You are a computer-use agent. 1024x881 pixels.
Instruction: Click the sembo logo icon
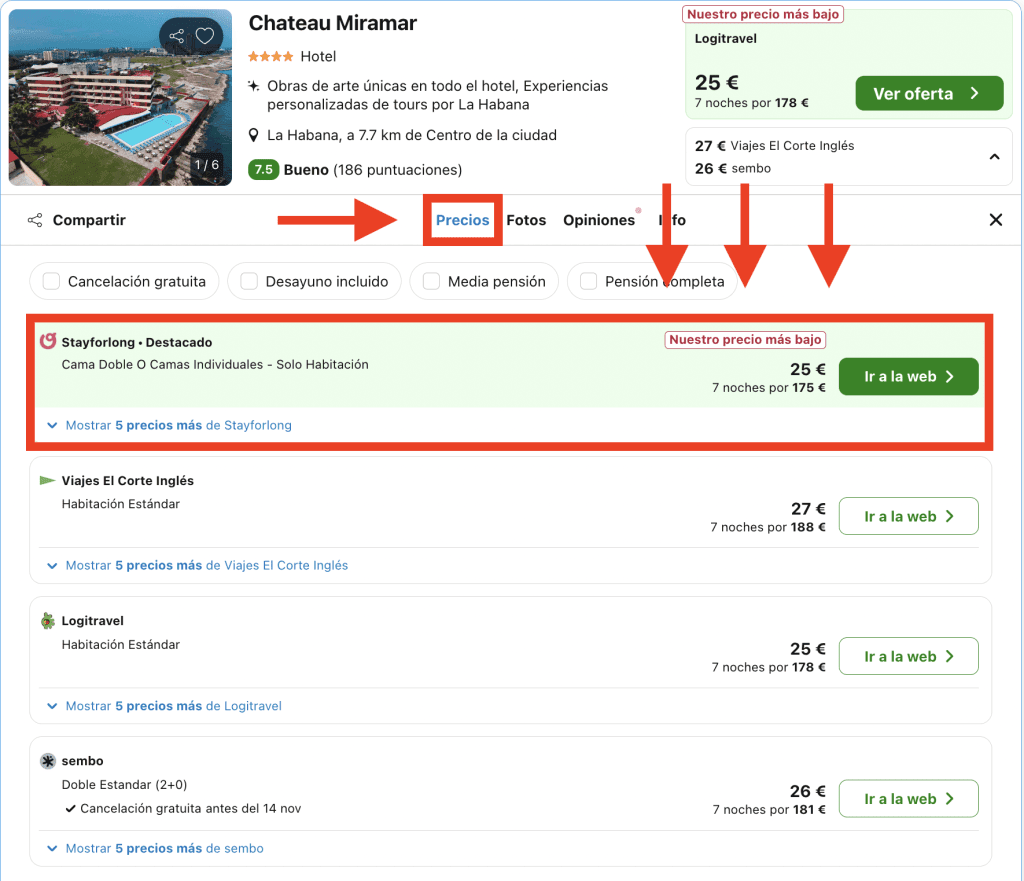pos(48,761)
